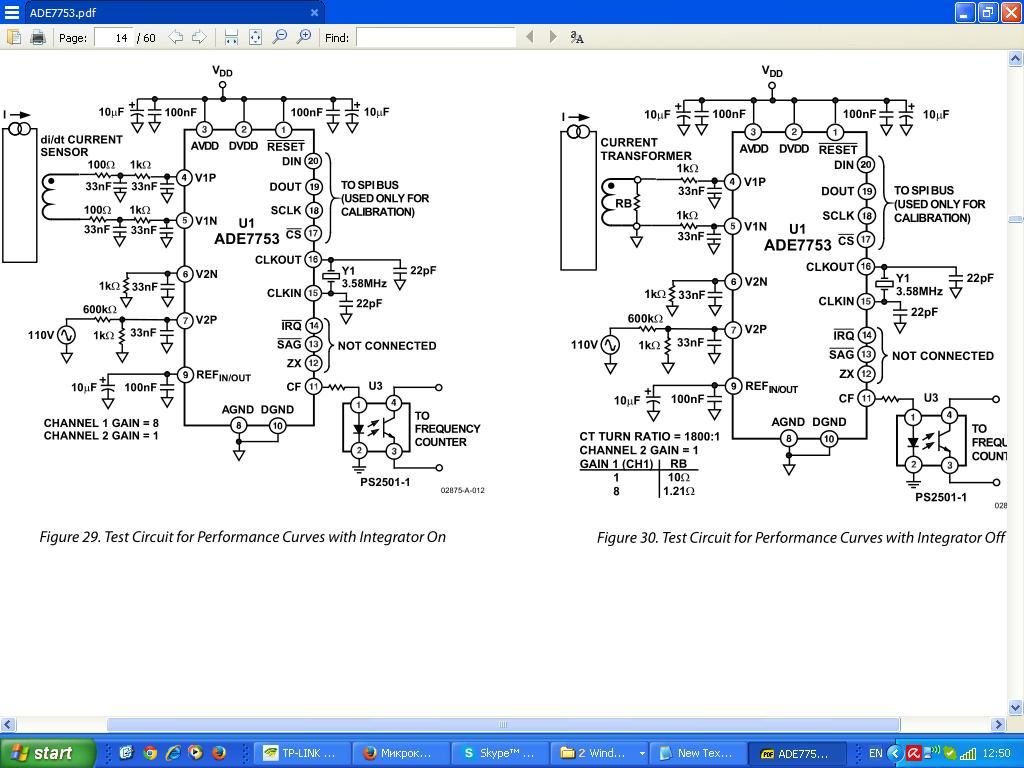Viewport: 1024px width, 768px height.
Task: Click the page number field
Action: point(114,38)
